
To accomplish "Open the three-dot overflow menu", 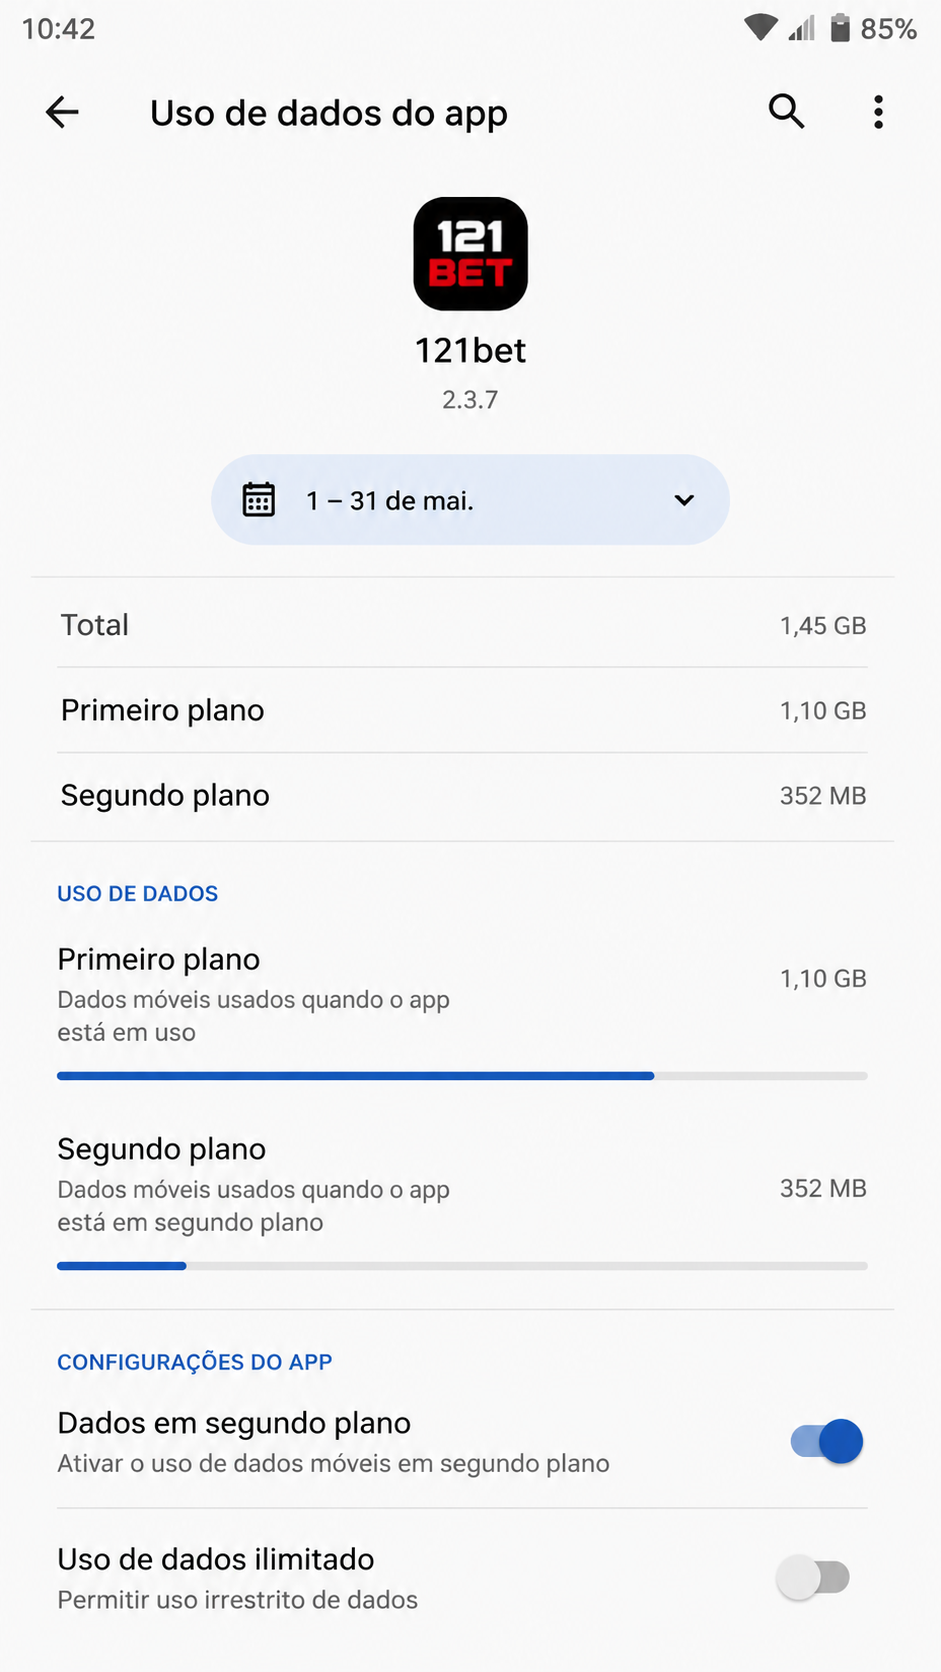I will point(878,112).
